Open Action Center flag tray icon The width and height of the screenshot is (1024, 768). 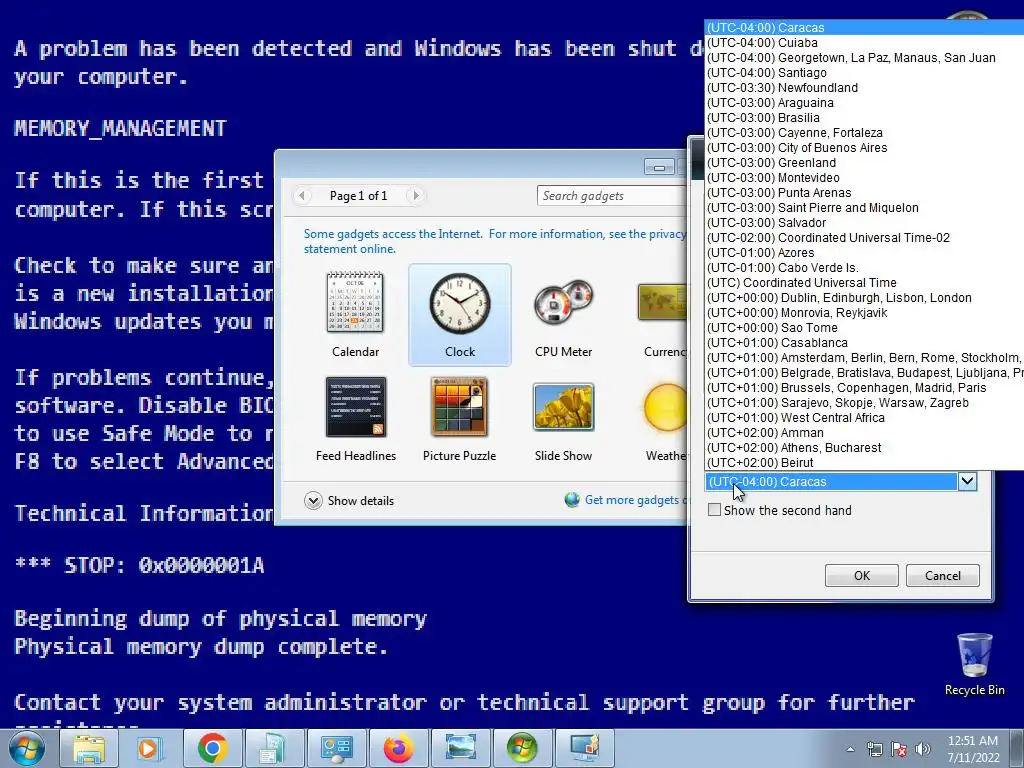[x=899, y=749]
